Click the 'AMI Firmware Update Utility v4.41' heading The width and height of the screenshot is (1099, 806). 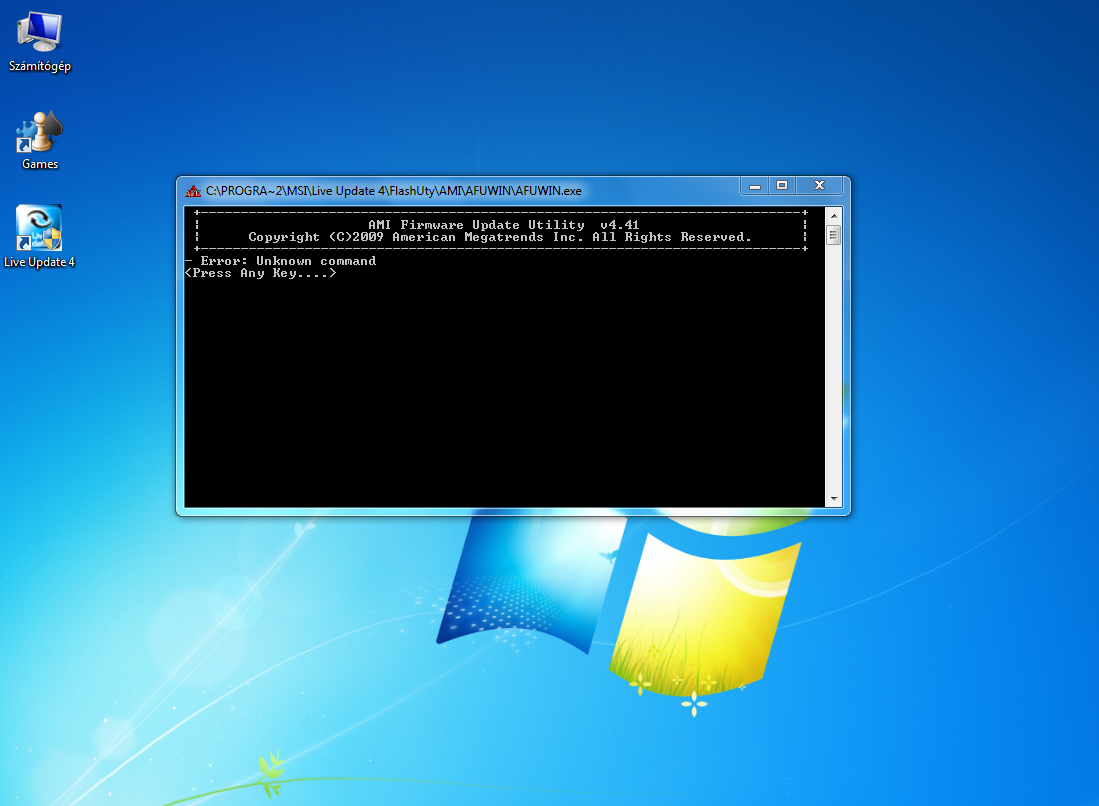click(x=503, y=225)
